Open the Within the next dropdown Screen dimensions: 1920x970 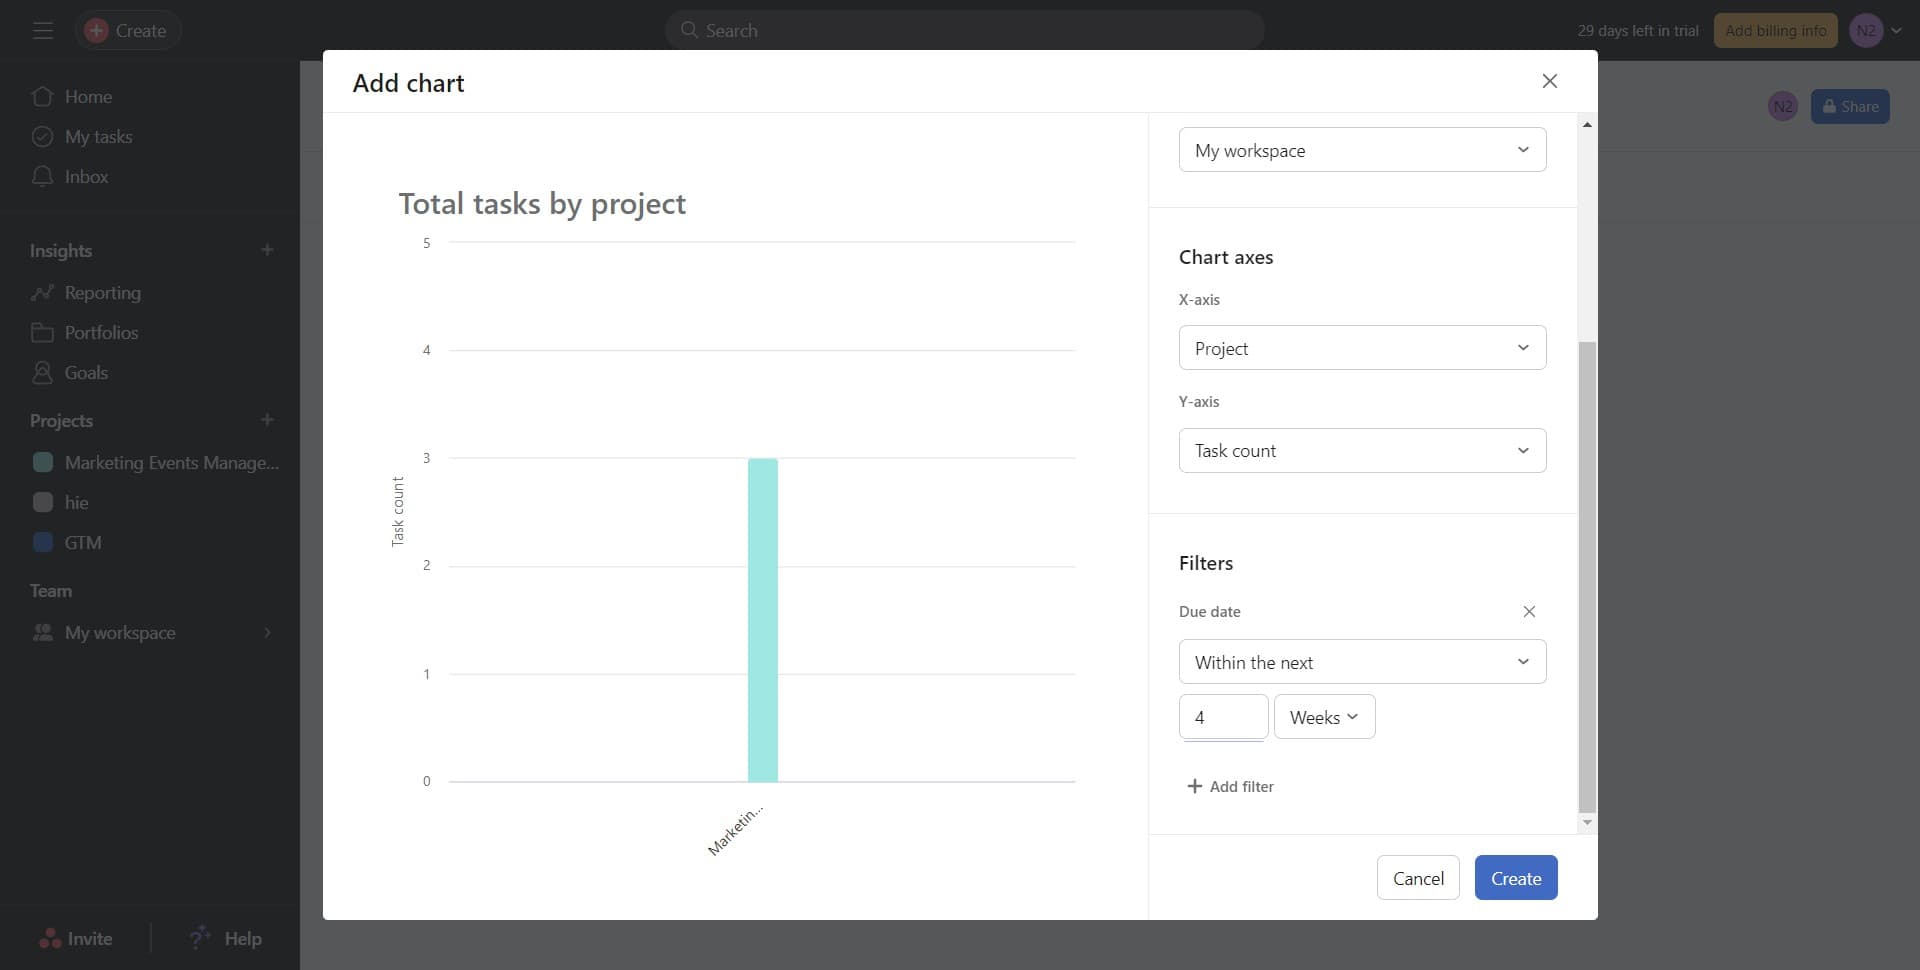[1361, 662]
